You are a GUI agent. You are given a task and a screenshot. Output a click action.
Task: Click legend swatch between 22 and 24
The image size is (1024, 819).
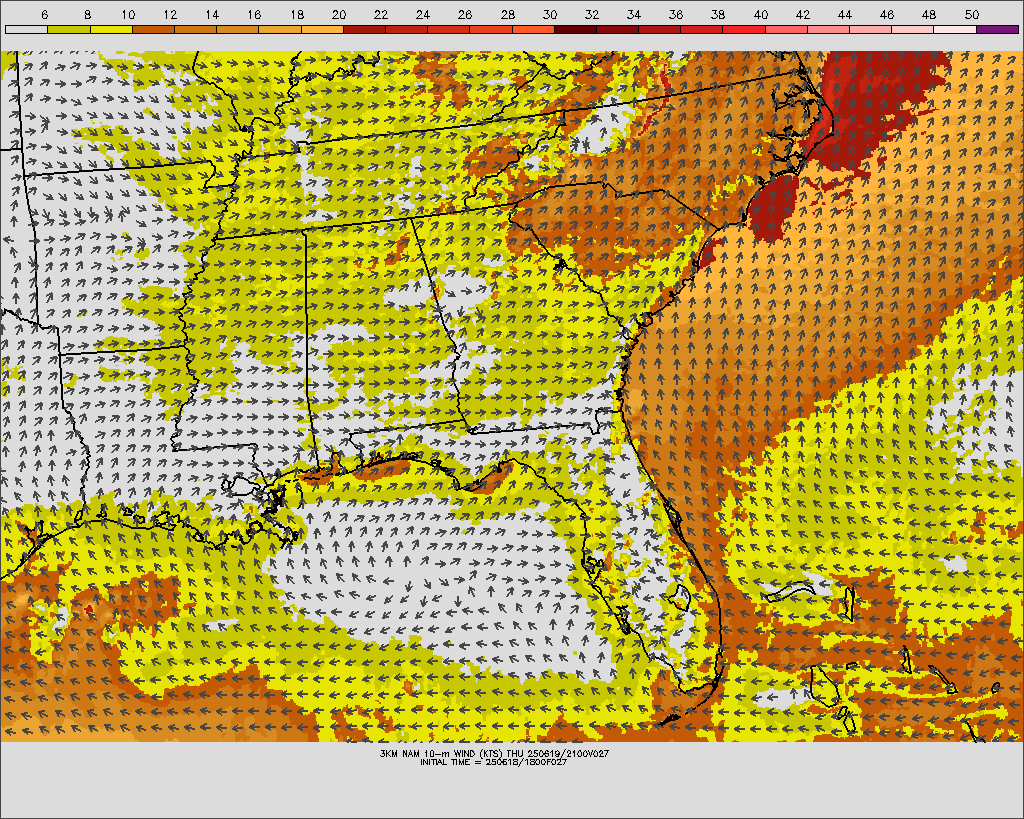407,29
